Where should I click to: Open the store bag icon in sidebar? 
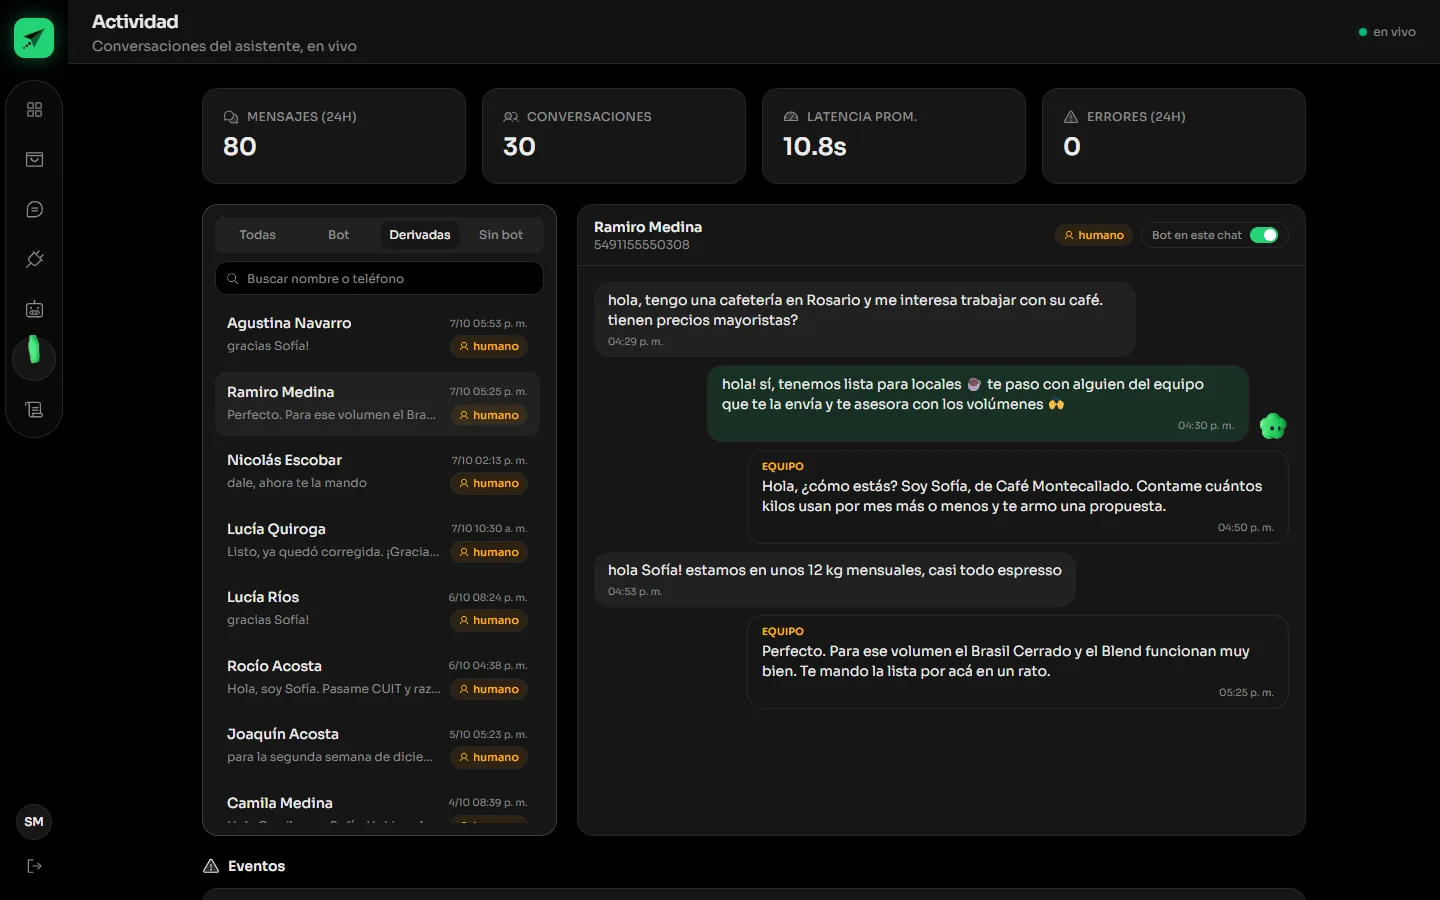pos(34,159)
